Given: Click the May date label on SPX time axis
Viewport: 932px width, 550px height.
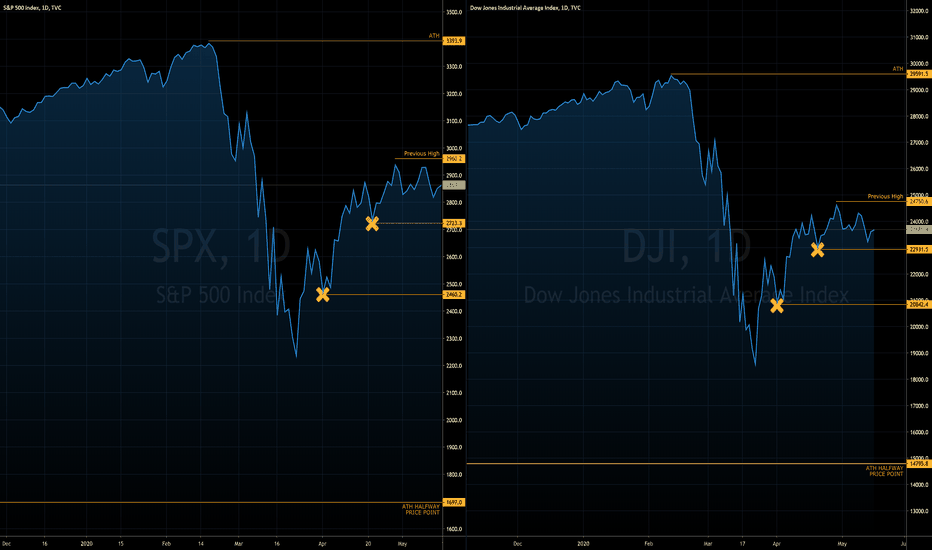Looking at the screenshot, I should (402, 543).
